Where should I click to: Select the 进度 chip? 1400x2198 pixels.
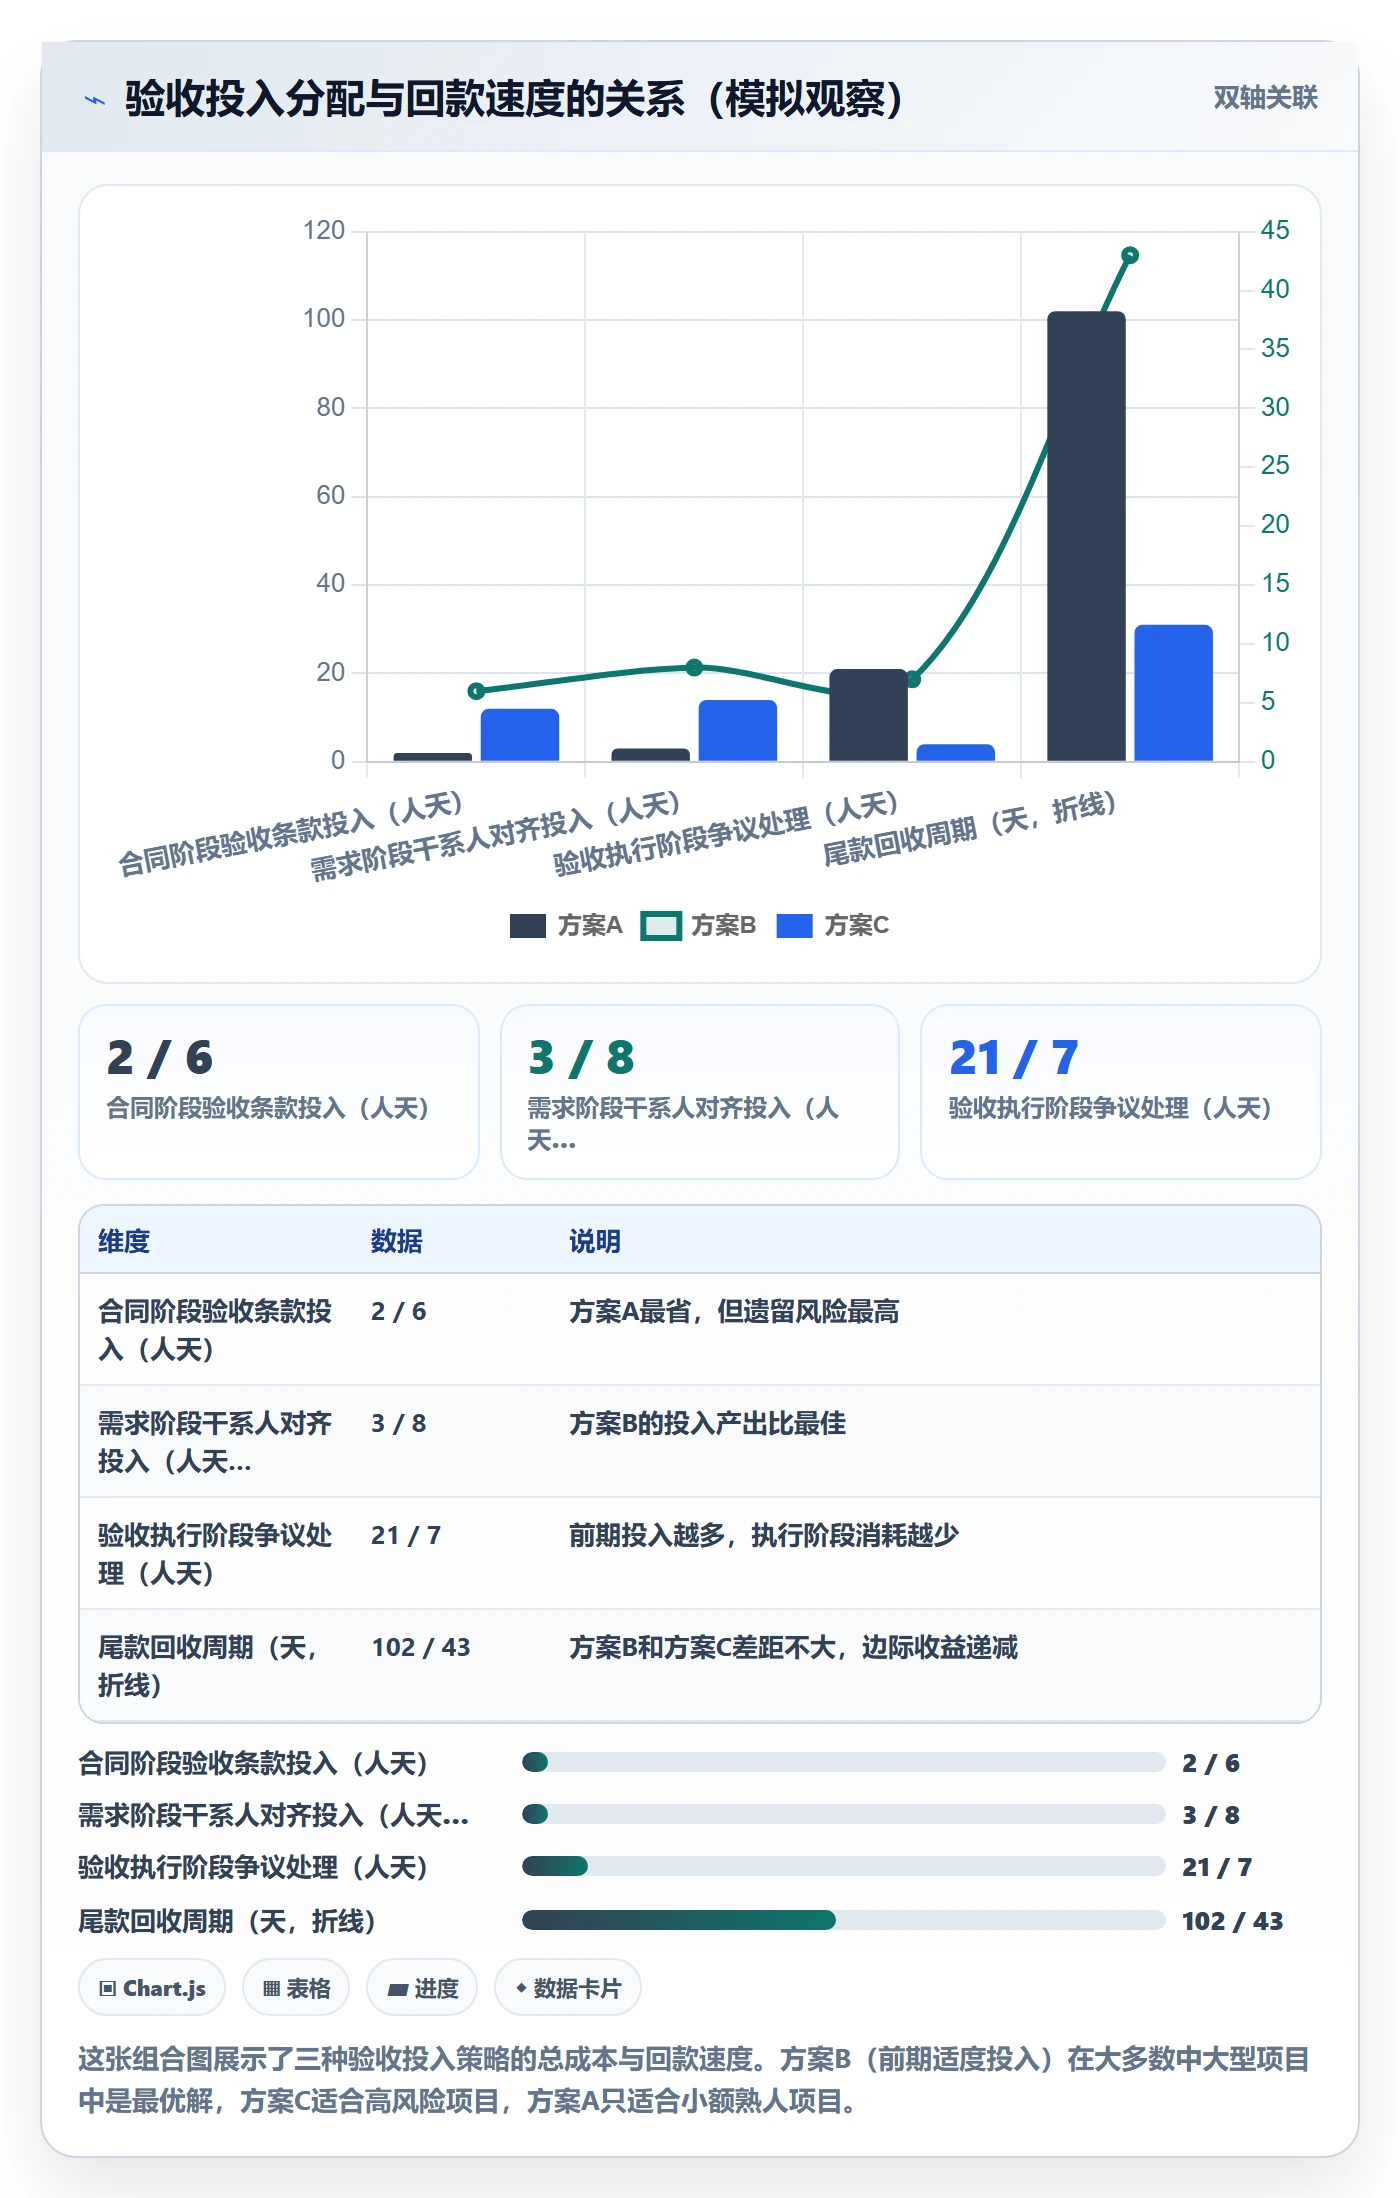(422, 1988)
